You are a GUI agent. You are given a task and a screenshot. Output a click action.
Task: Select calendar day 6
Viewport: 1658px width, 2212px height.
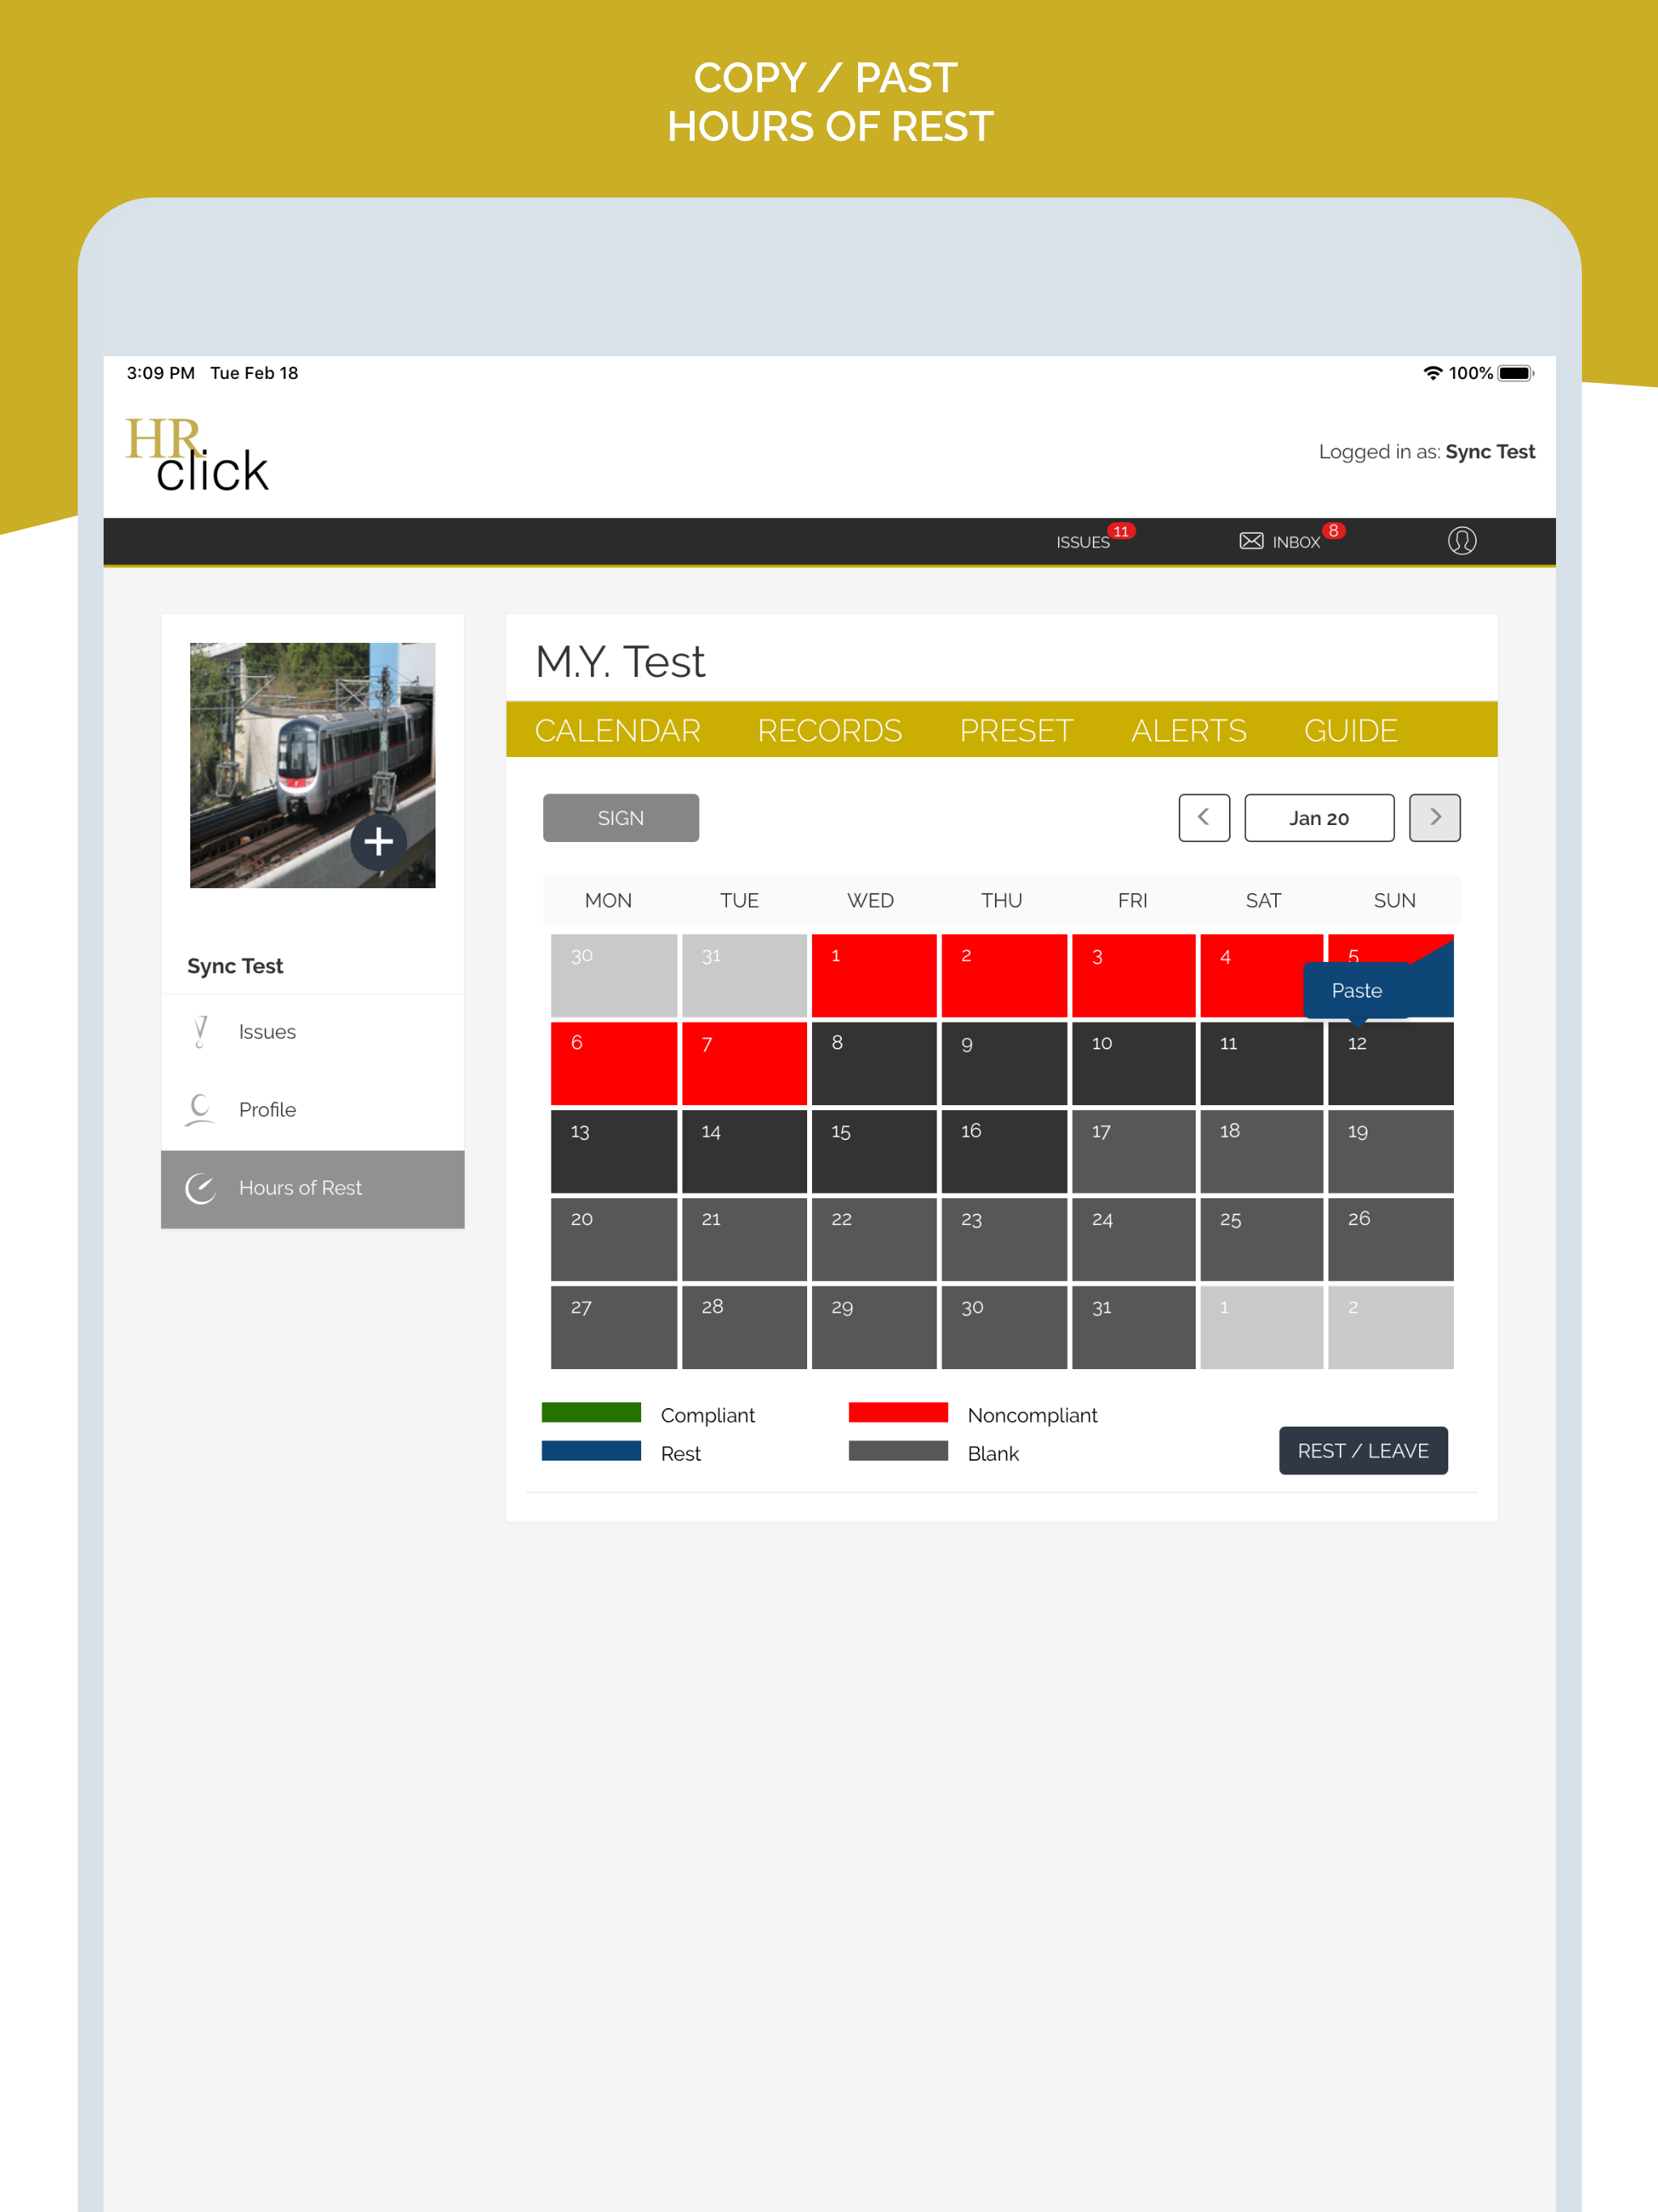pyautogui.click(x=614, y=1064)
